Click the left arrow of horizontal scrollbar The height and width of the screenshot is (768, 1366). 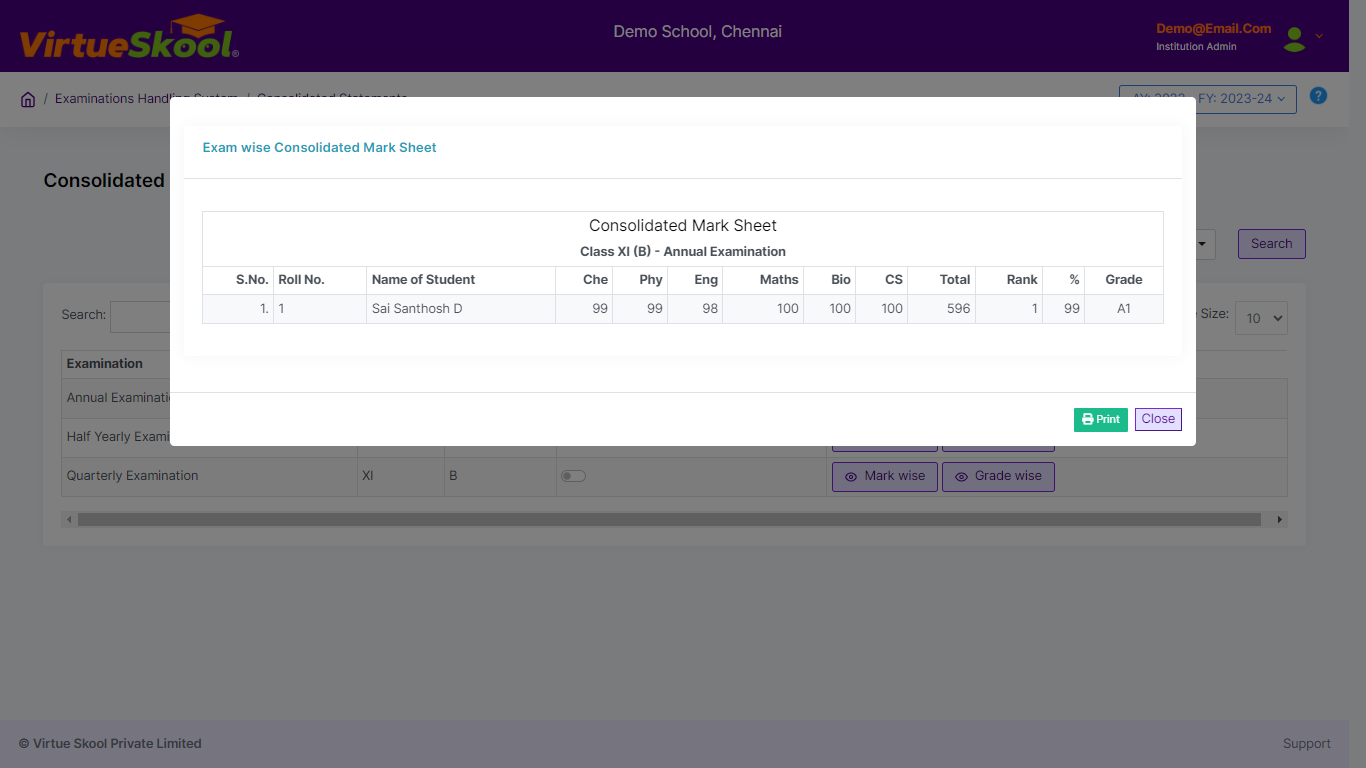[x=69, y=520]
